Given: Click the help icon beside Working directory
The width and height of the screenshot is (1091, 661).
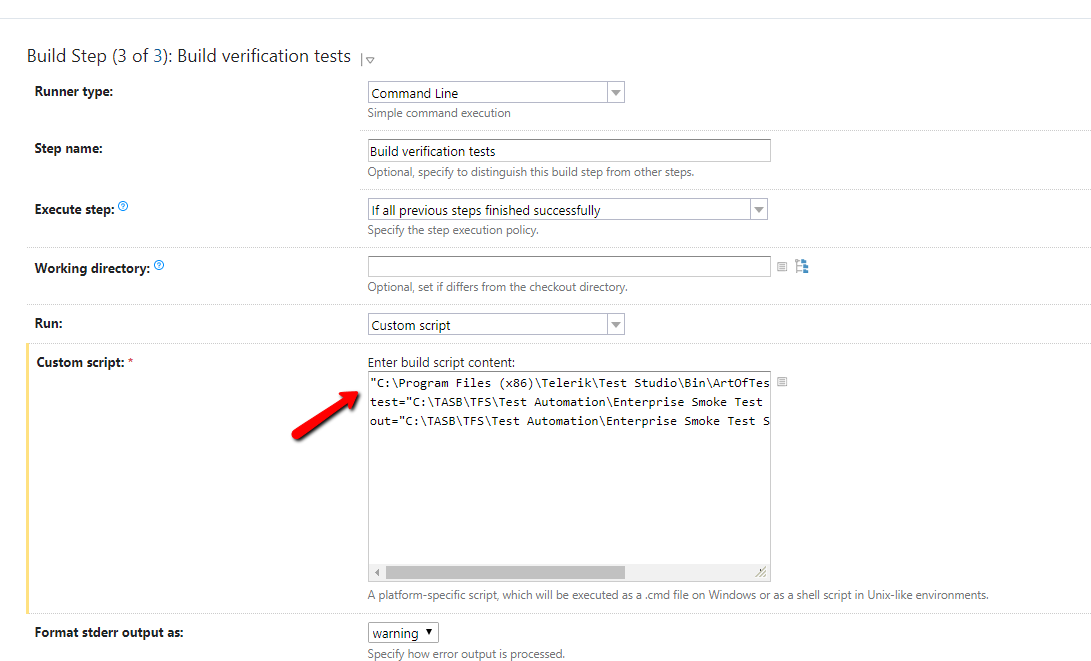Looking at the screenshot, I should tap(159, 266).
